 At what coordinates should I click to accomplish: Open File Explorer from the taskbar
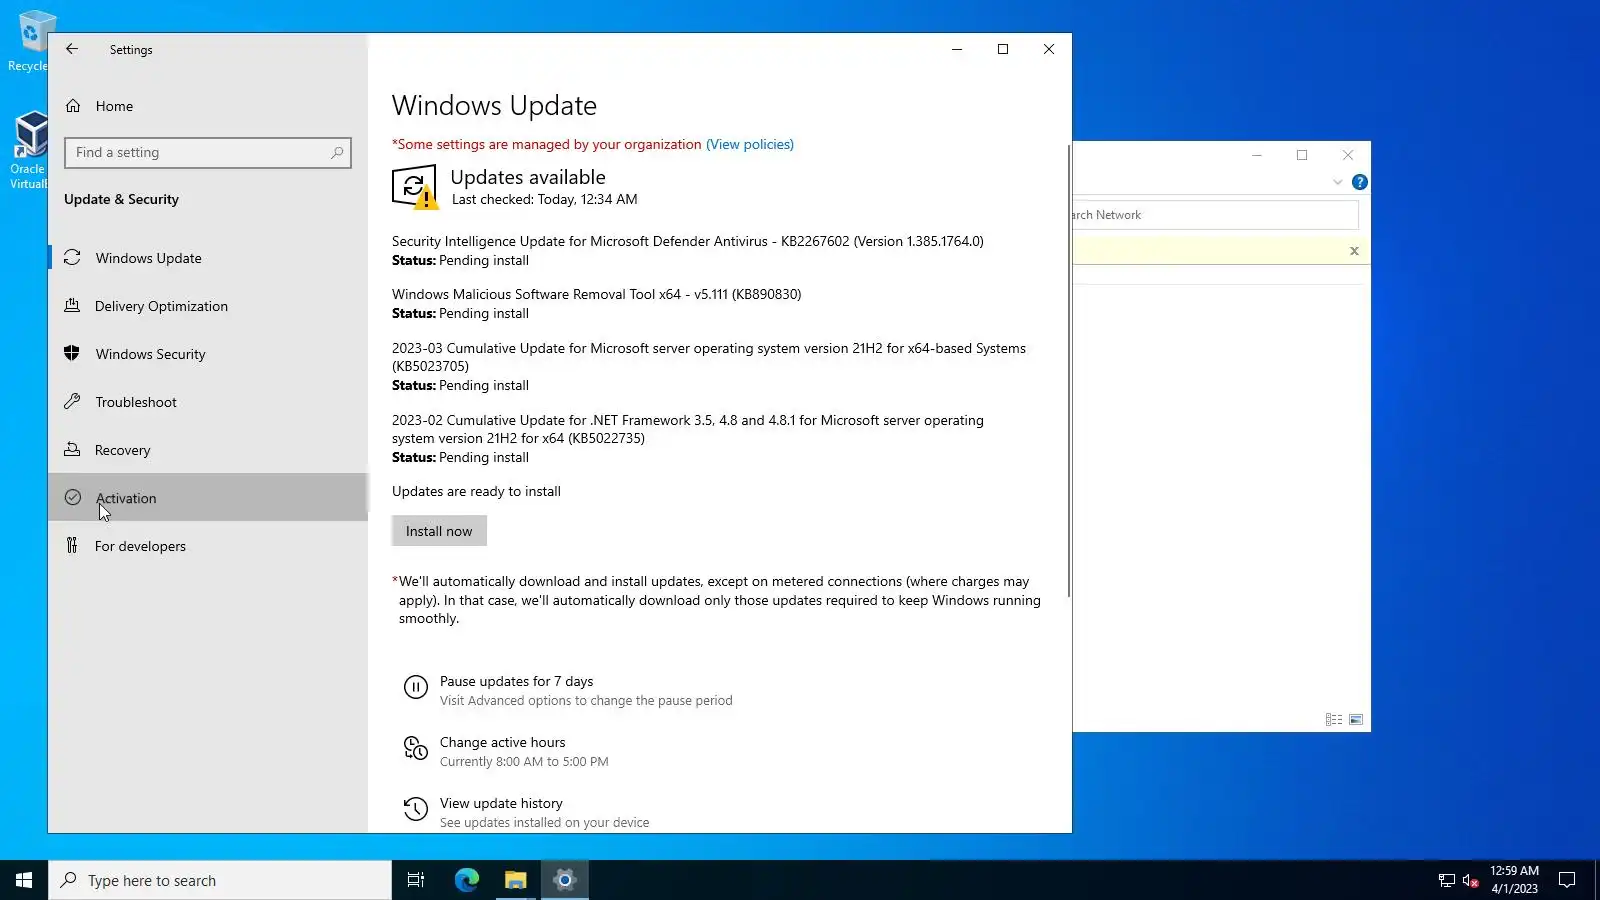coord(515,880)
